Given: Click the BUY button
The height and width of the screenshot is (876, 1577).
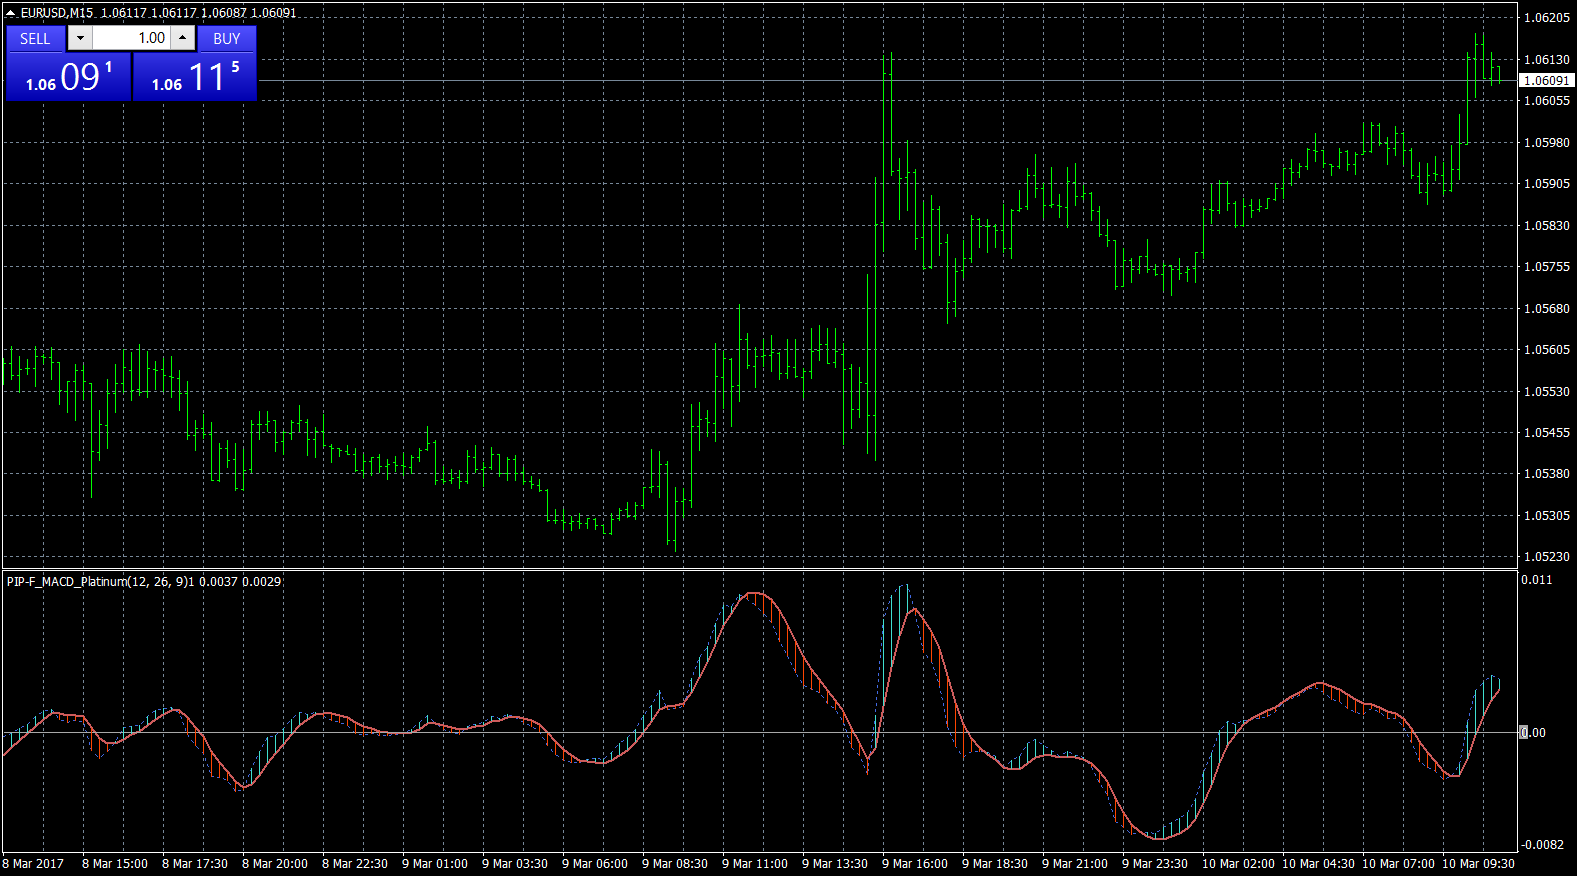Looking at the screenshot, I should [227, 38].
